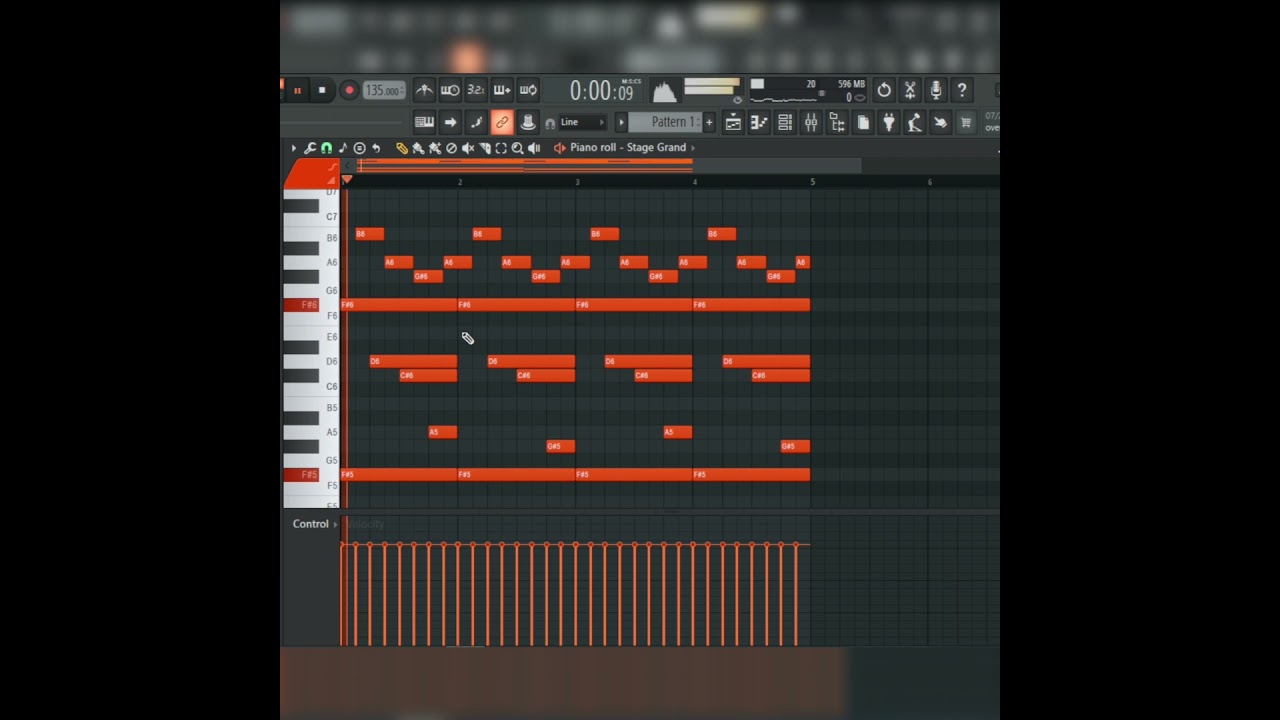The width and height of the screenshot is (1280, 720).
Task: Toggle loop recording
Action: tap(528, 90)
